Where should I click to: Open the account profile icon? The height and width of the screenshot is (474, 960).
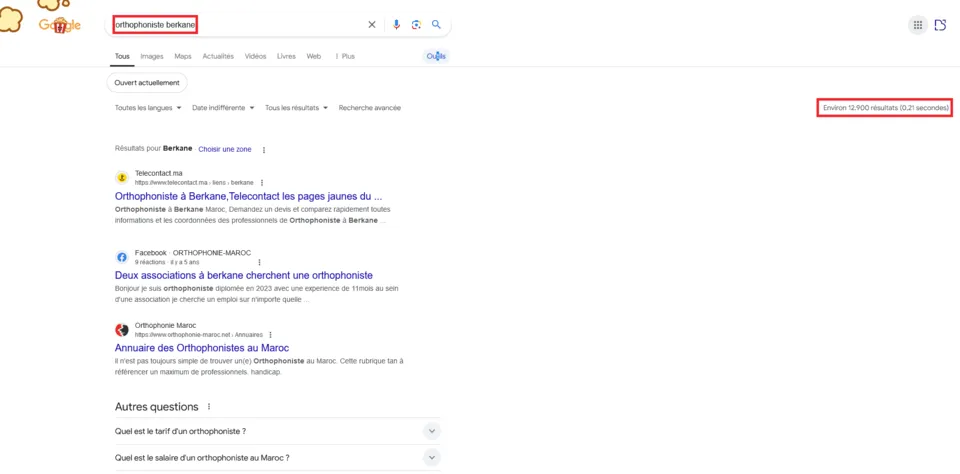pyautogui.click(x=940, y=25)
